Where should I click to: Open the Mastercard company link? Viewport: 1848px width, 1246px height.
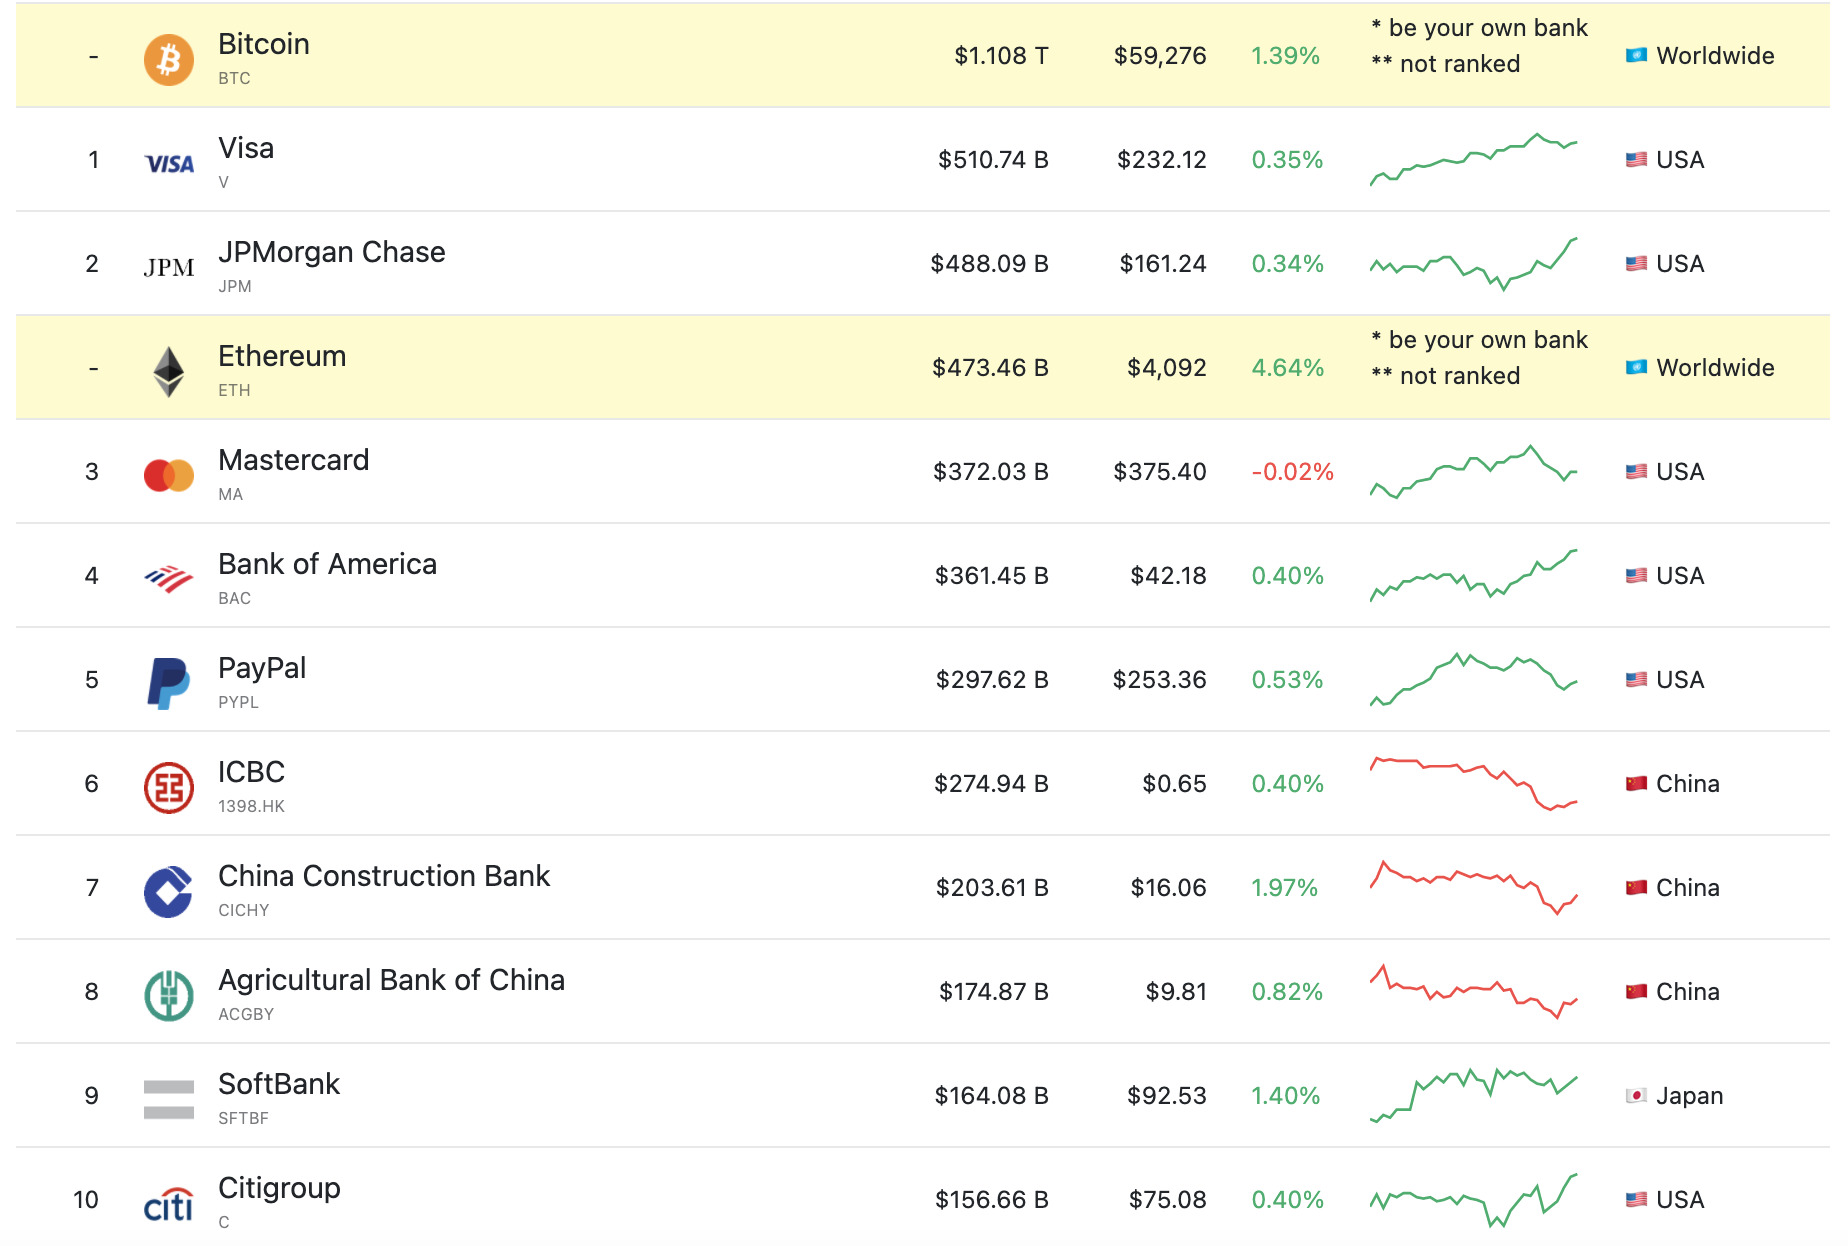pos(294,460)
